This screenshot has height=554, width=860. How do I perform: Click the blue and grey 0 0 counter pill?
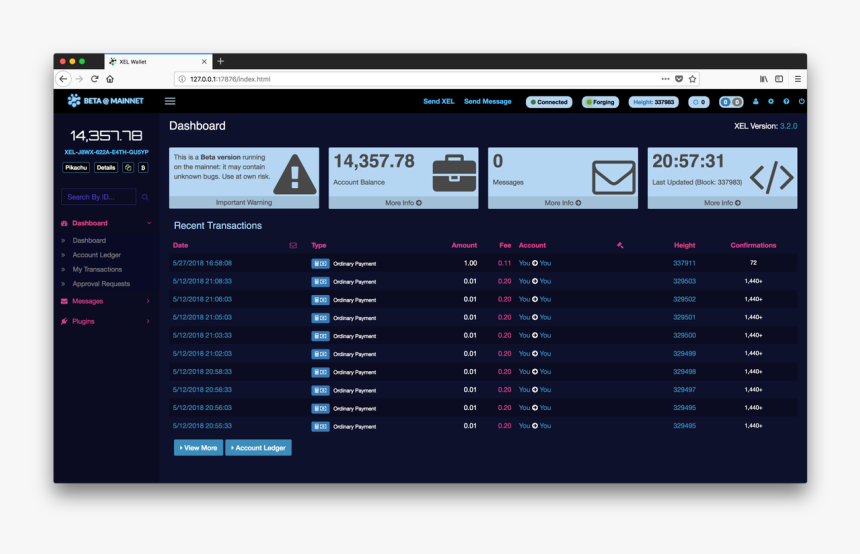731,102
